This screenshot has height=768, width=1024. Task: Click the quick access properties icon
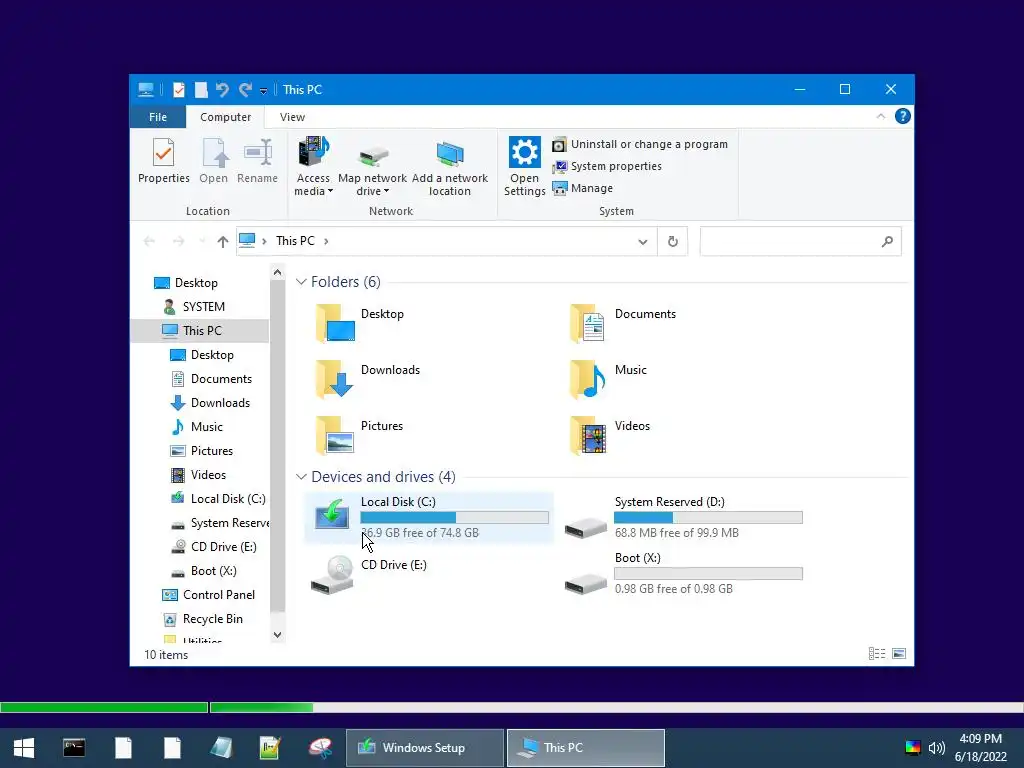178,89
